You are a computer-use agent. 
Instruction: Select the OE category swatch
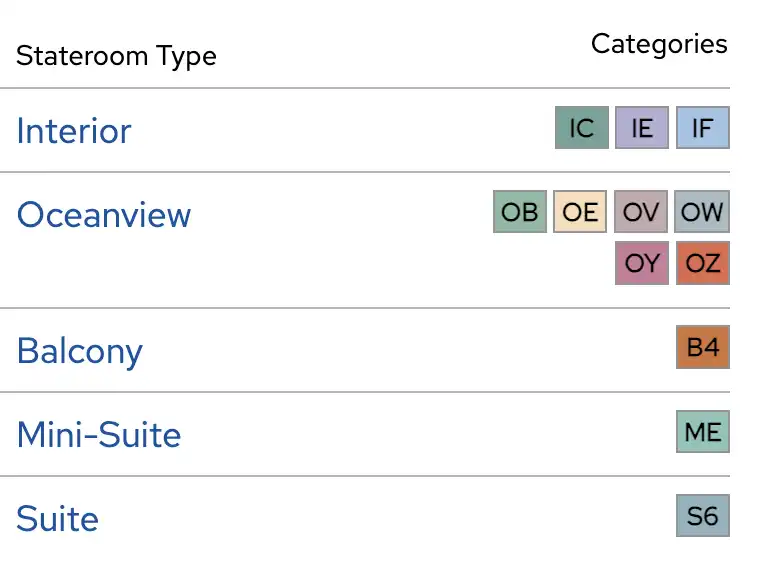click(x=580, y=212)
